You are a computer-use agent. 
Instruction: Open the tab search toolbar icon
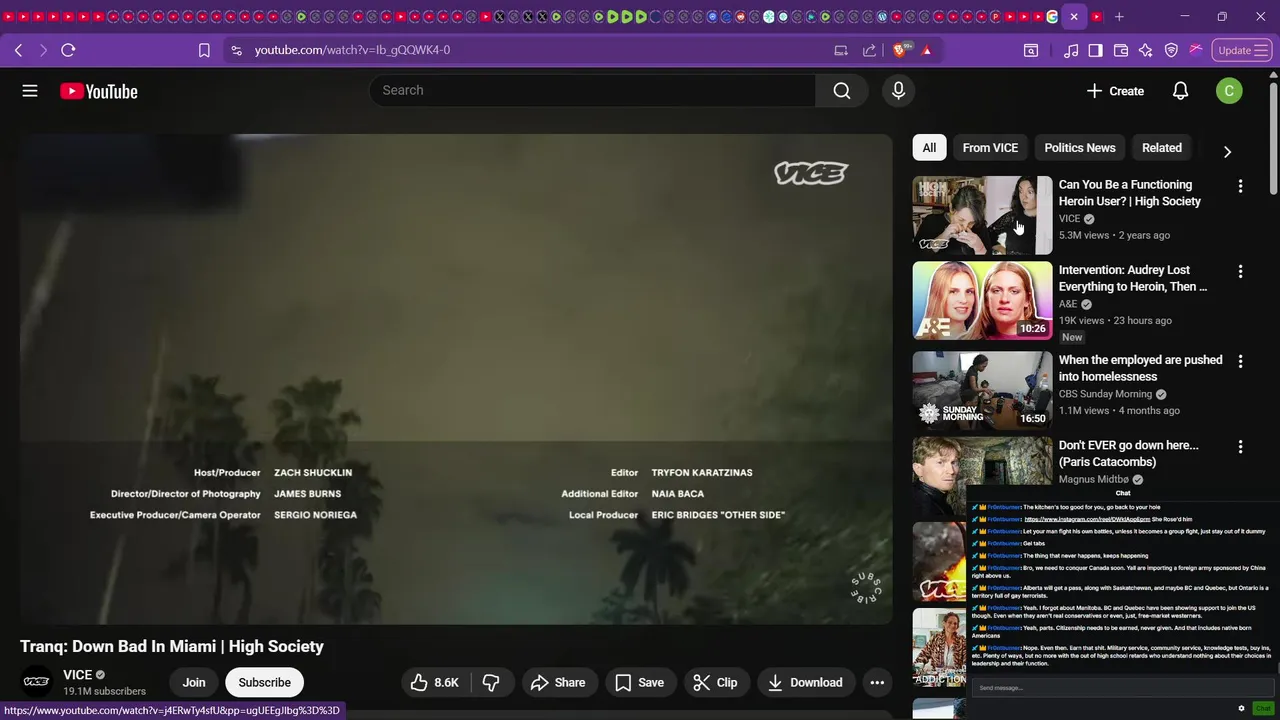(1031, 50)
